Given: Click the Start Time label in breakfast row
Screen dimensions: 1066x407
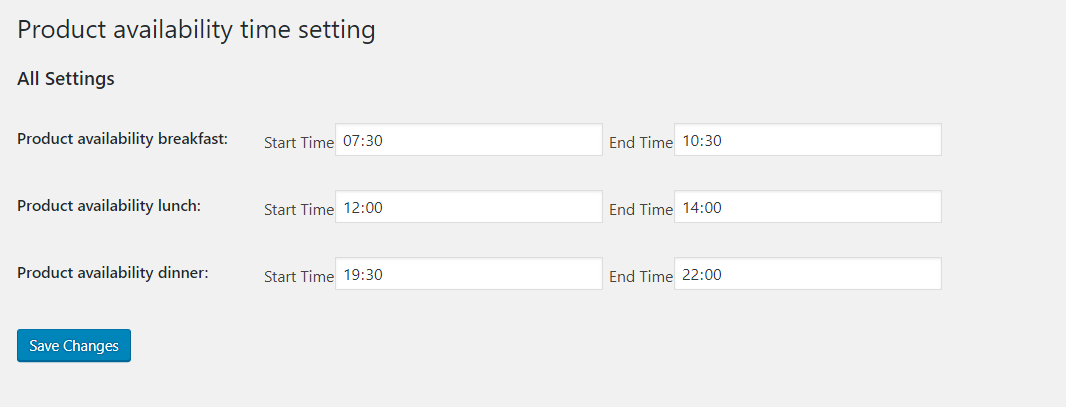Looking at the screenshot, I should 299,143.
